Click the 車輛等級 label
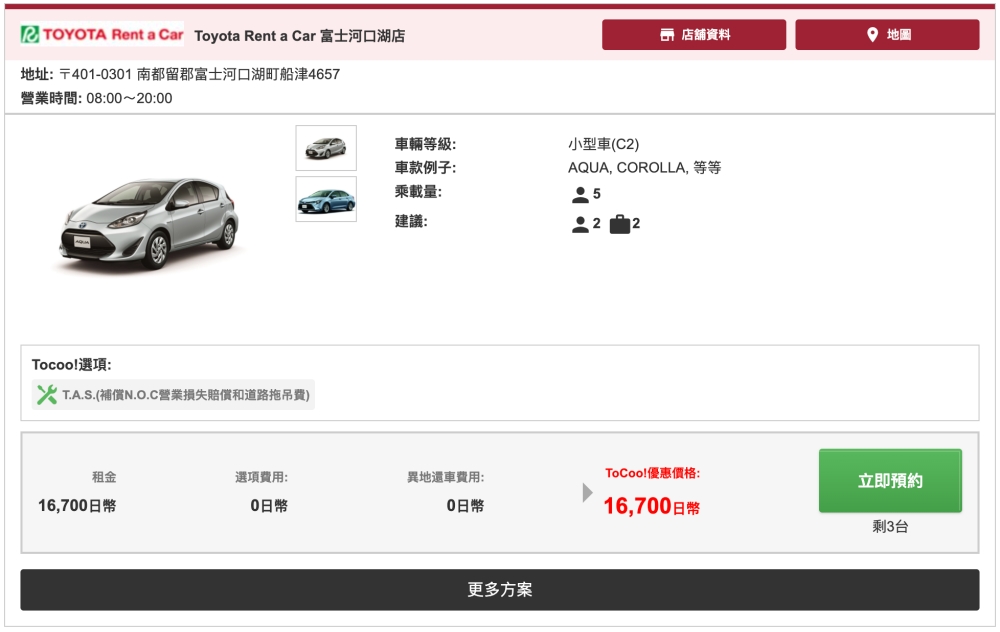 tap(425, 144)
